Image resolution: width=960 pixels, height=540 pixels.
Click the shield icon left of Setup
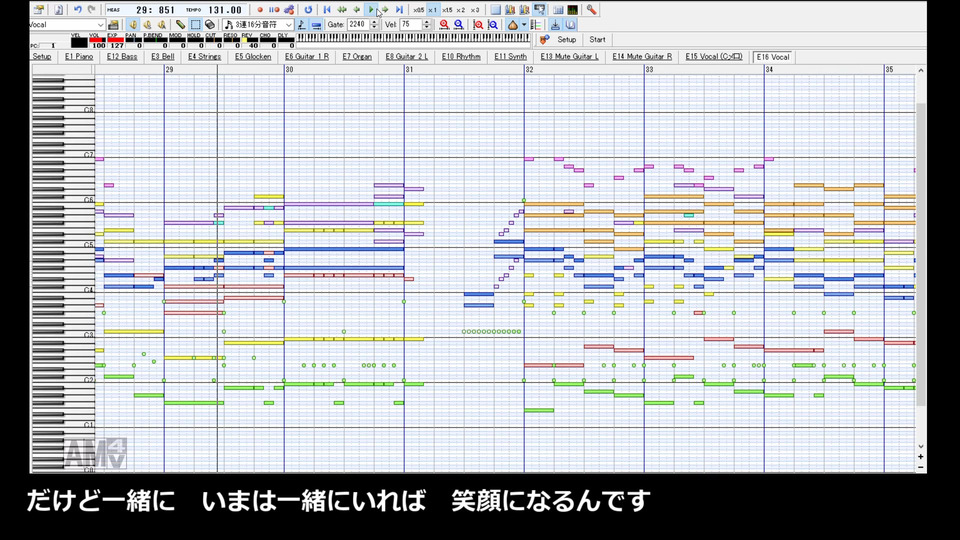pyautogui.click(x=544, y=39)
